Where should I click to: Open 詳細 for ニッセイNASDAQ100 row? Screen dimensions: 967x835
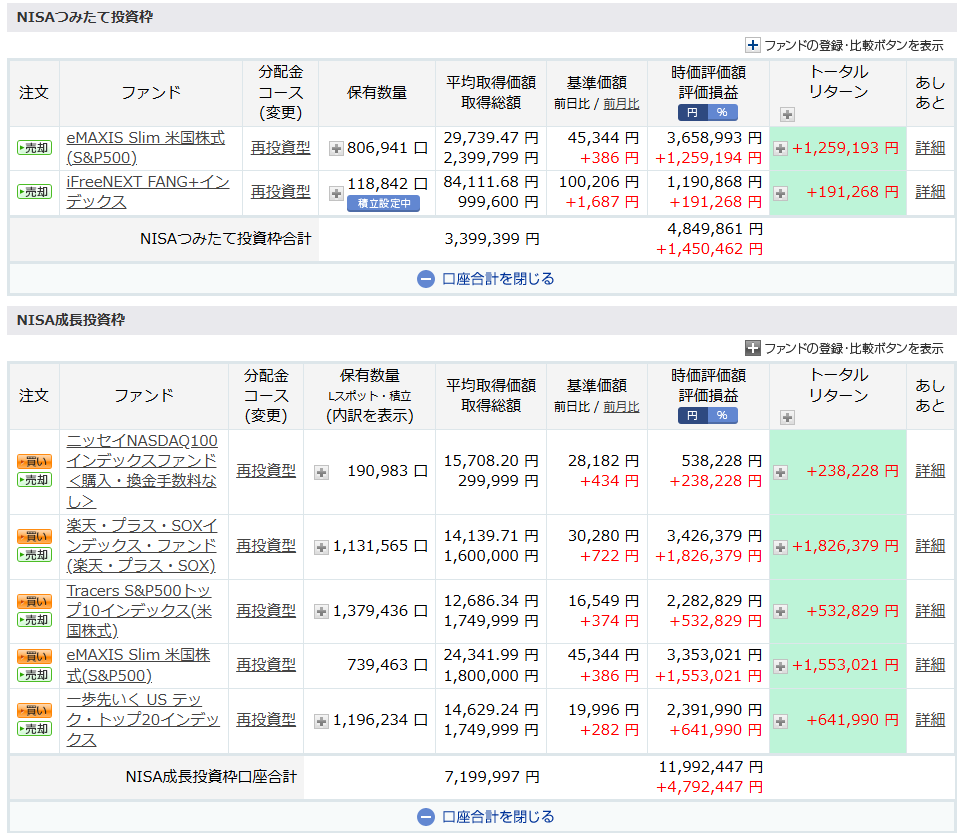(x=930, y=471)
